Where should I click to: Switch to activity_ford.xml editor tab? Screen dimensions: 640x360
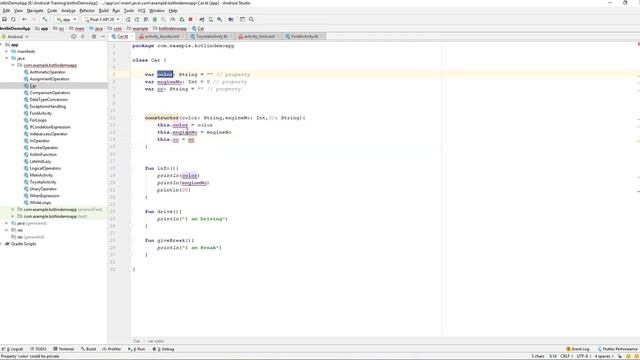click(x=259, y=36)
